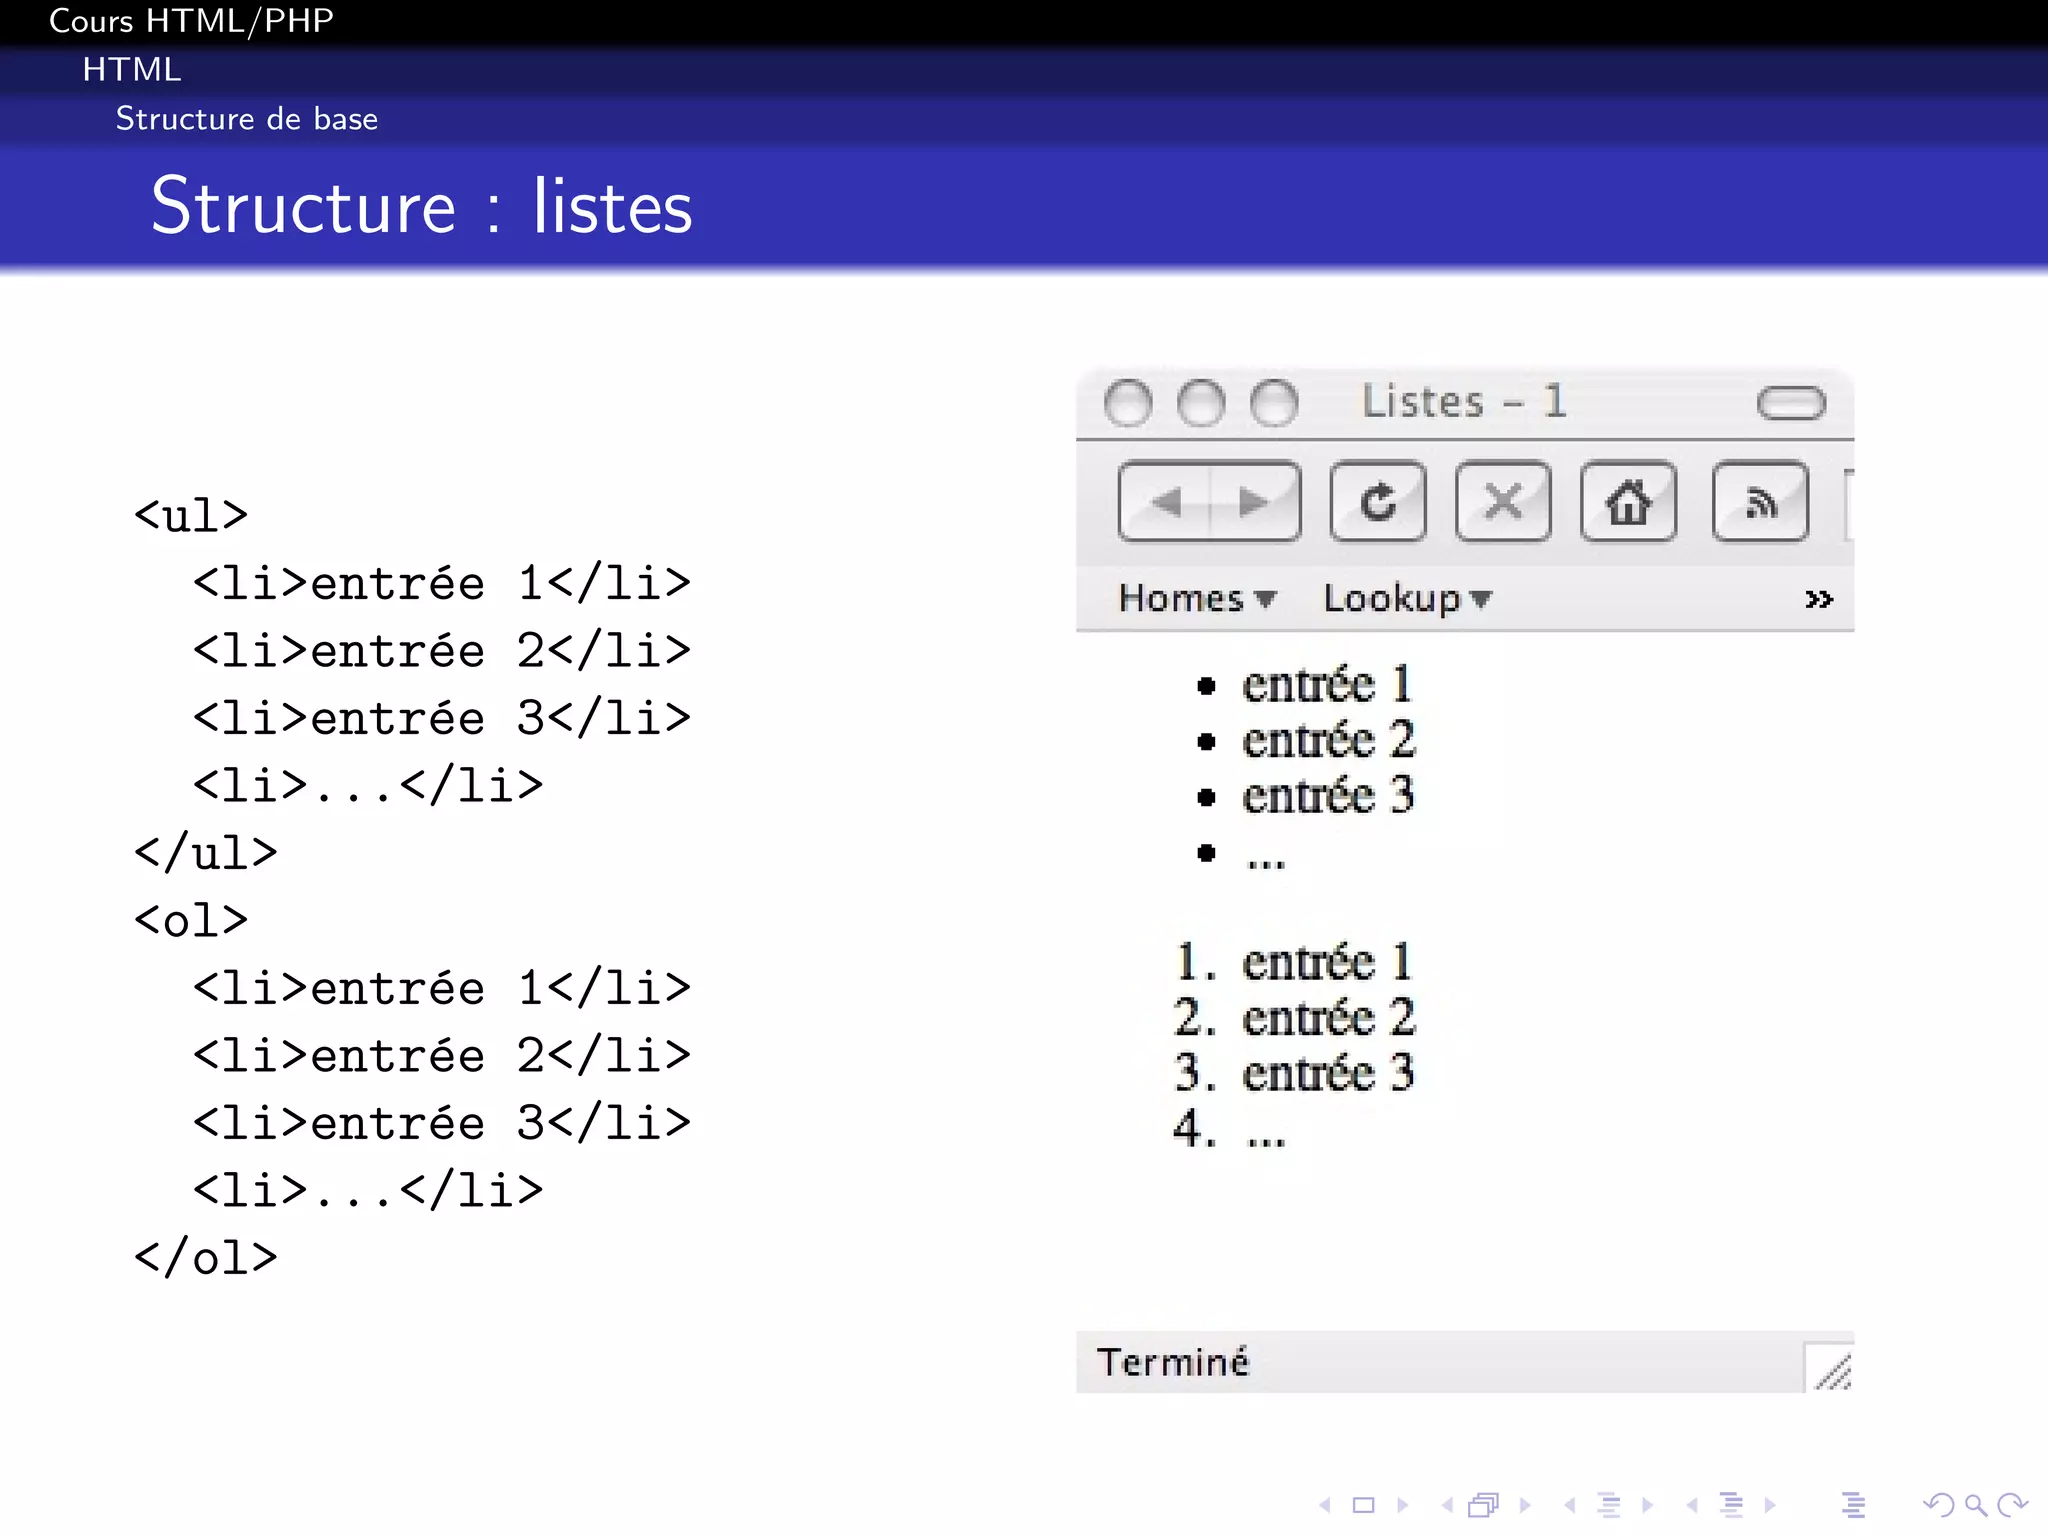
Task: Click the presentation outline icon
Action: [1853, 1505]
